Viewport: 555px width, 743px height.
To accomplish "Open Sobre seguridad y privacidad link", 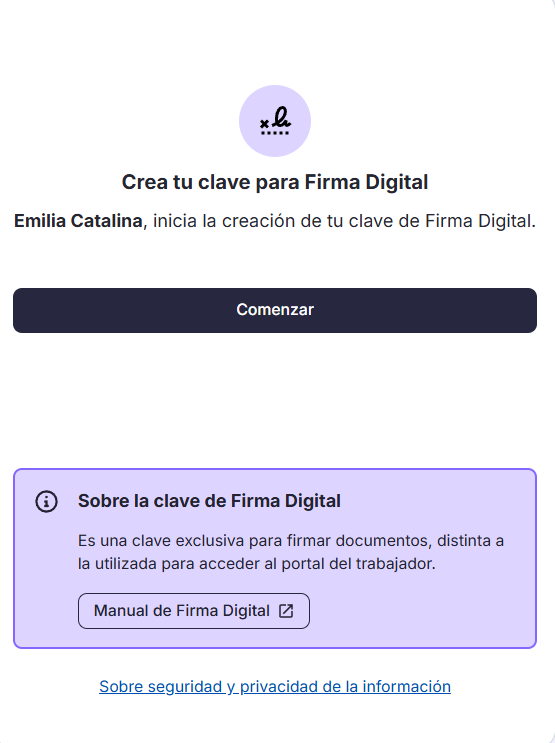I will tap(275, 687).
